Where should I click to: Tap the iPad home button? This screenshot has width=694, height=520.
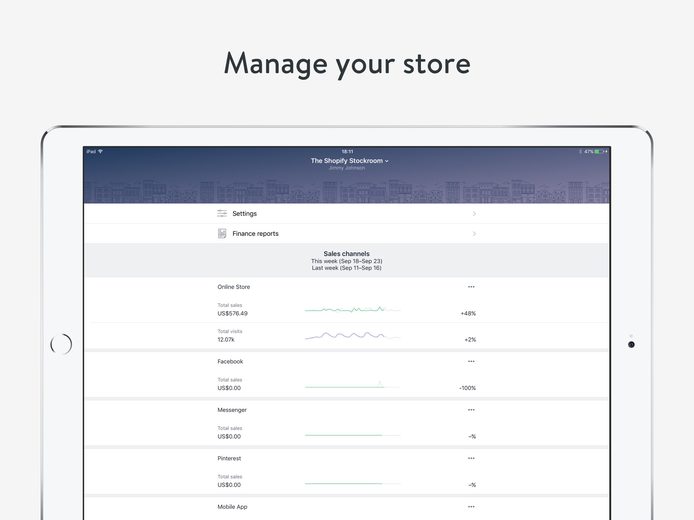coord(61,344)
